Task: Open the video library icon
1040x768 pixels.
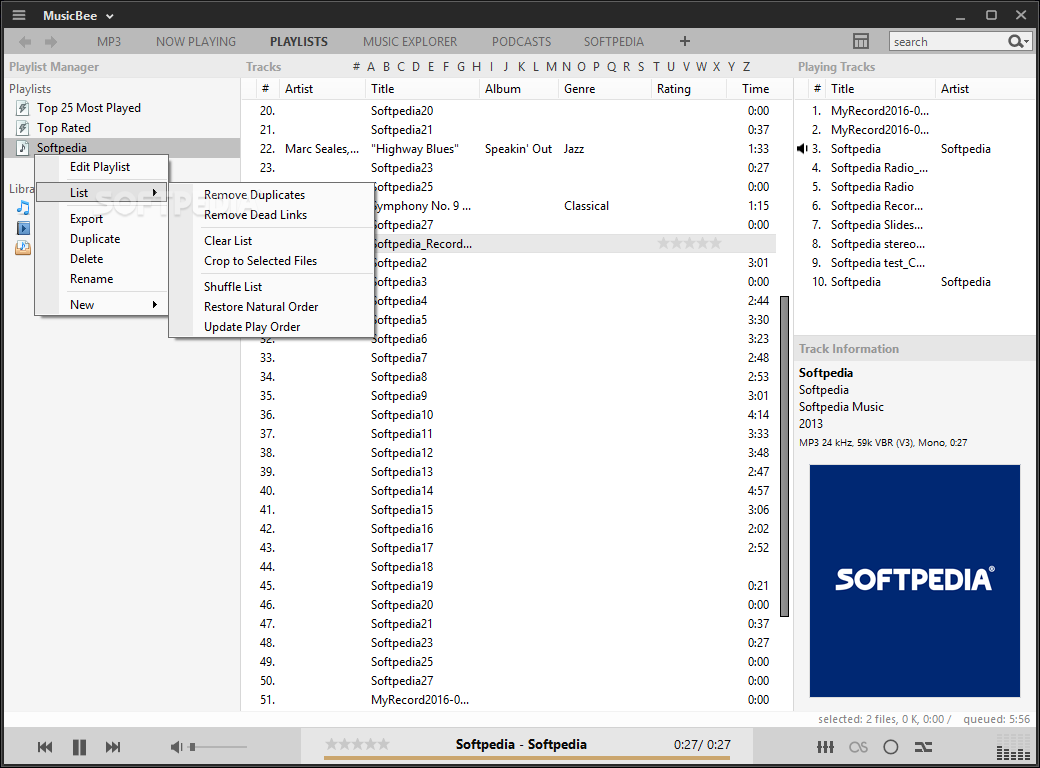Action: tap(23, 228)
